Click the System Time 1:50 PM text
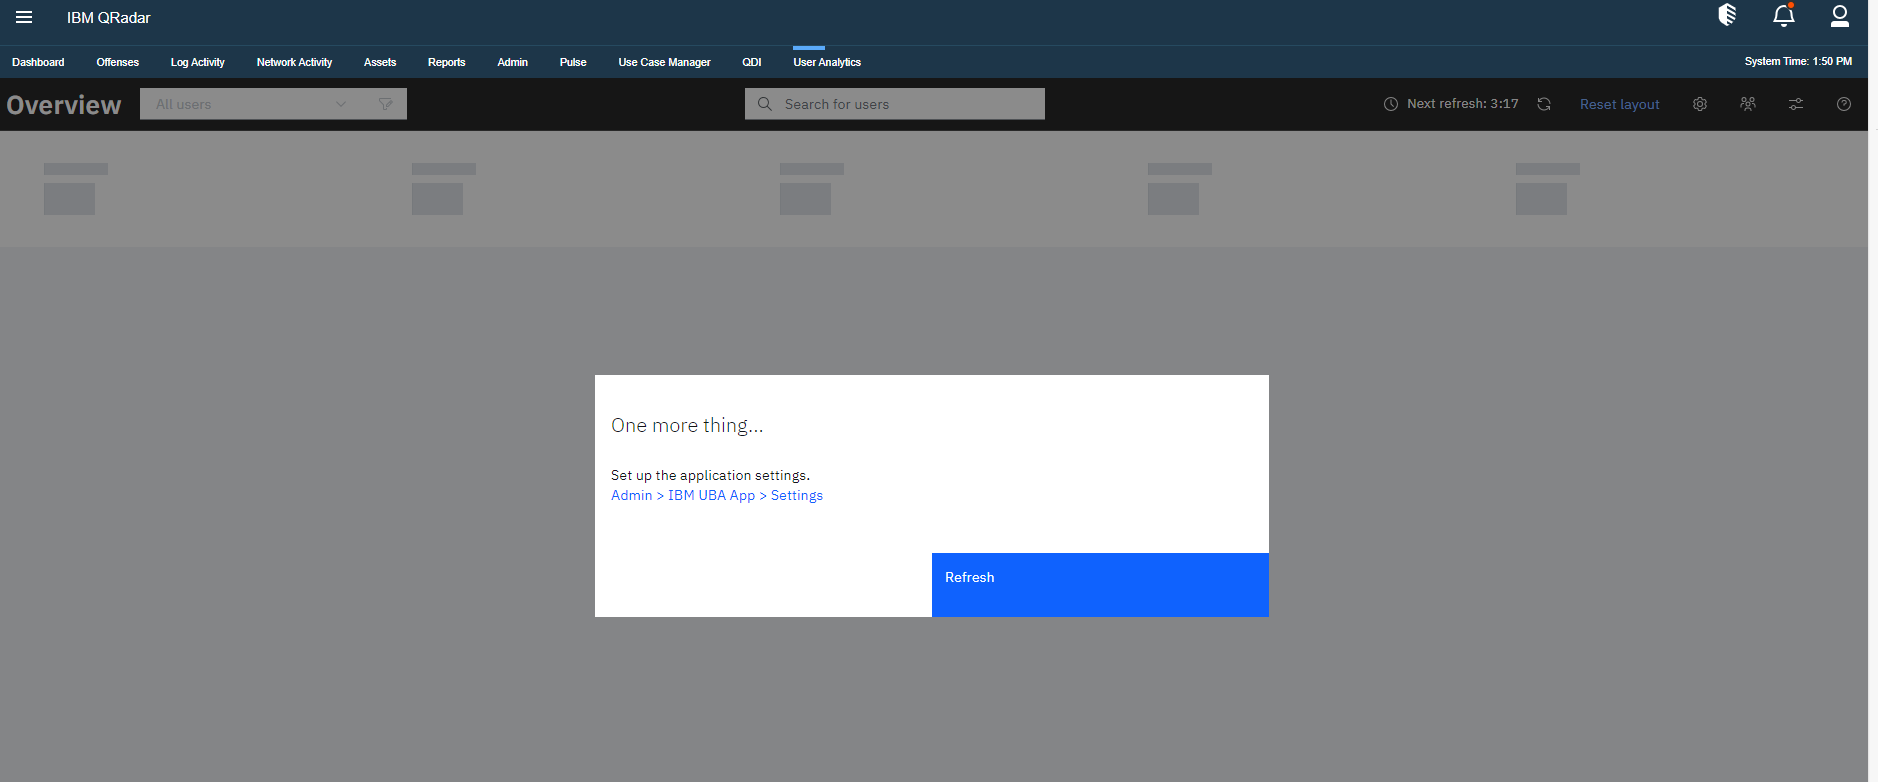 1798,61
